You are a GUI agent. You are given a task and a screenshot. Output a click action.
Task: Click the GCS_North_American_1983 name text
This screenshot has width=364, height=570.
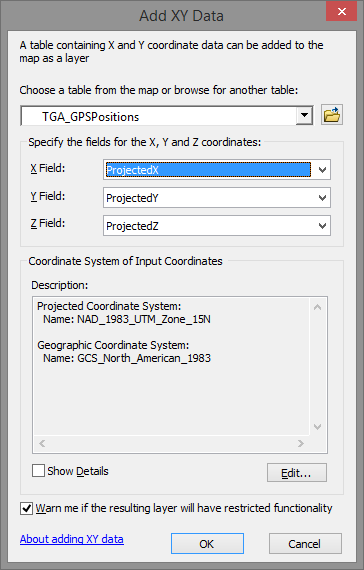[144, 358]
